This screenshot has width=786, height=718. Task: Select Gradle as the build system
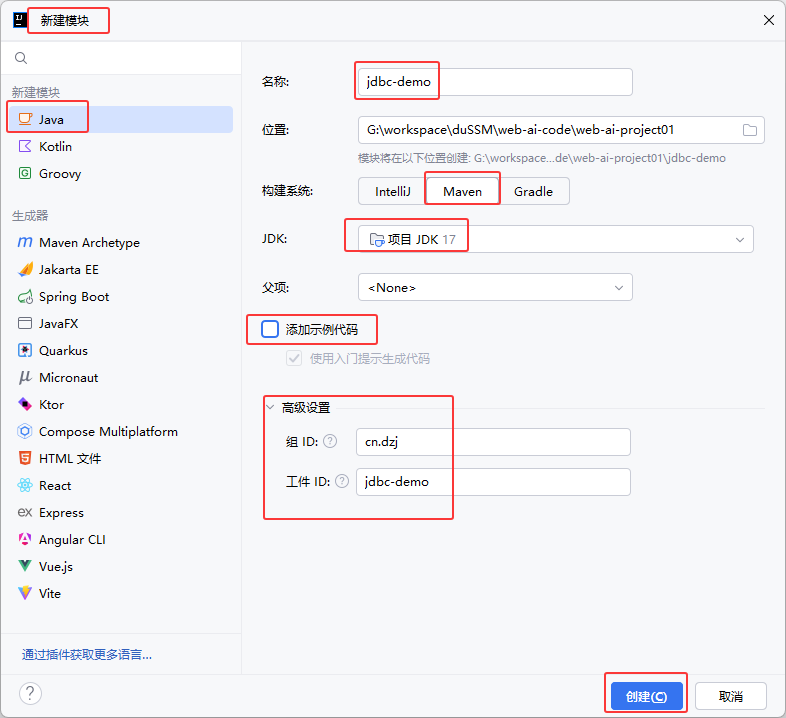[533, 191]
